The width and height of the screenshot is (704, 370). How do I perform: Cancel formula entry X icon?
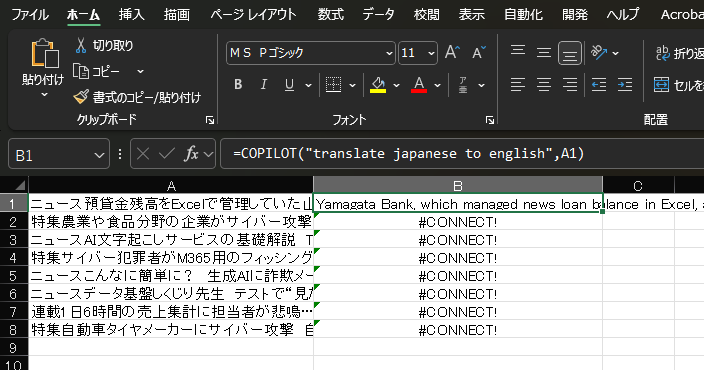pyautogui.click(x=143, y=154)
